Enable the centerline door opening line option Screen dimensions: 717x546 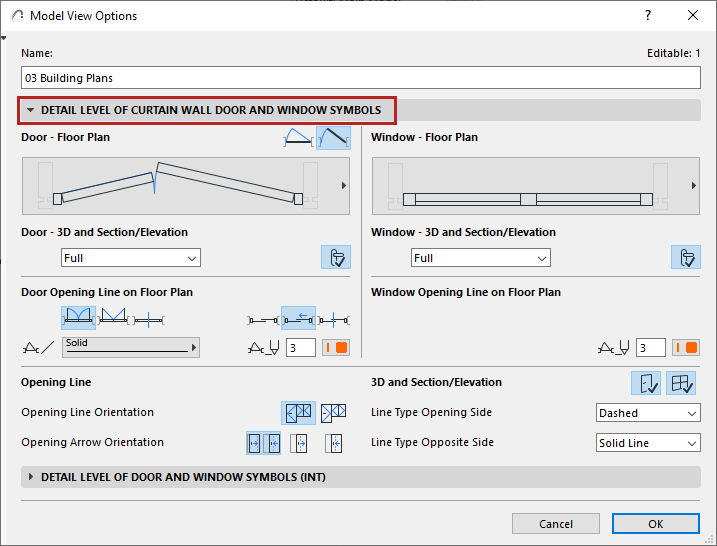pos(147,318)
